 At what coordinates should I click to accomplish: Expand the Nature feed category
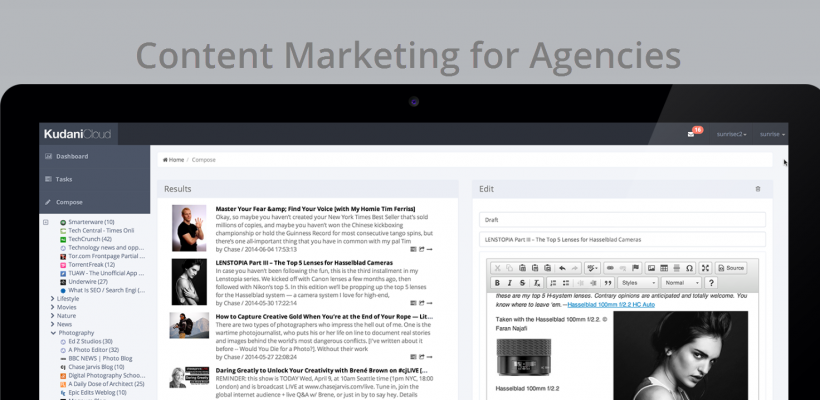(x=53, y=315)
